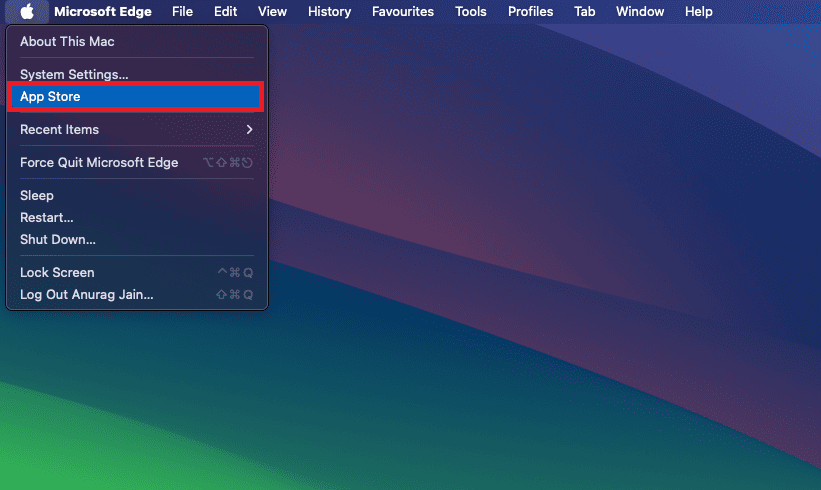Open the Favourites menu
821x490 pixels.
403,12
